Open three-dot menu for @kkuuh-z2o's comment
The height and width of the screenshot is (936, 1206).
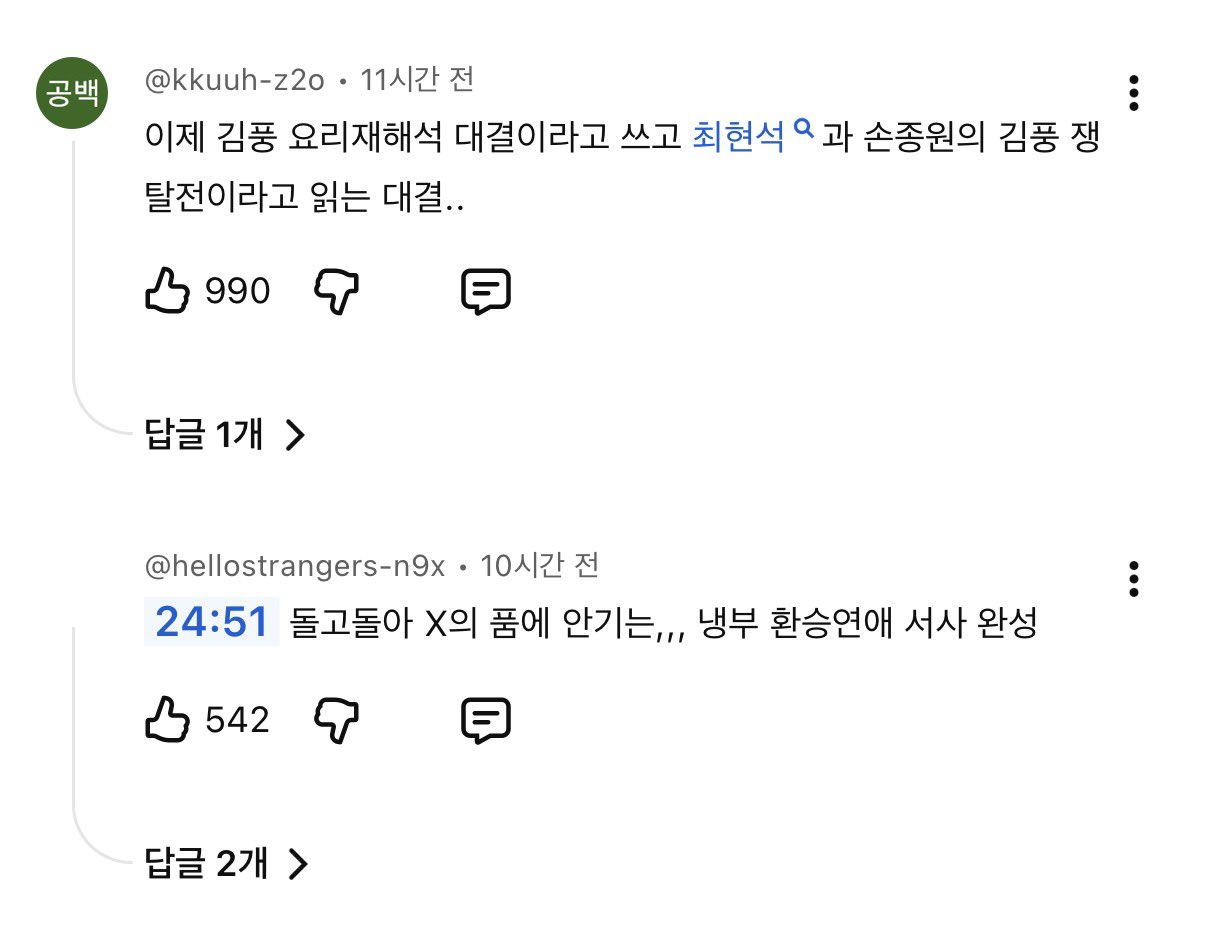[1133, 93]
